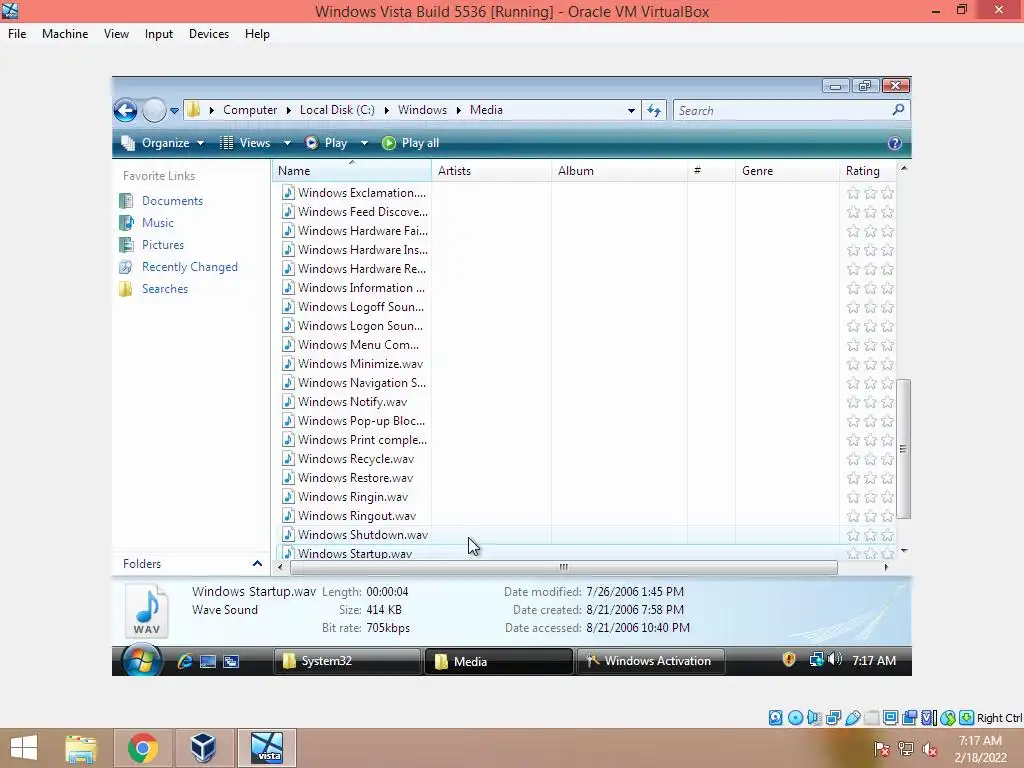Click the icon of Windows Restore.wav
This screenshot has width=1024, height=768.
288,478
